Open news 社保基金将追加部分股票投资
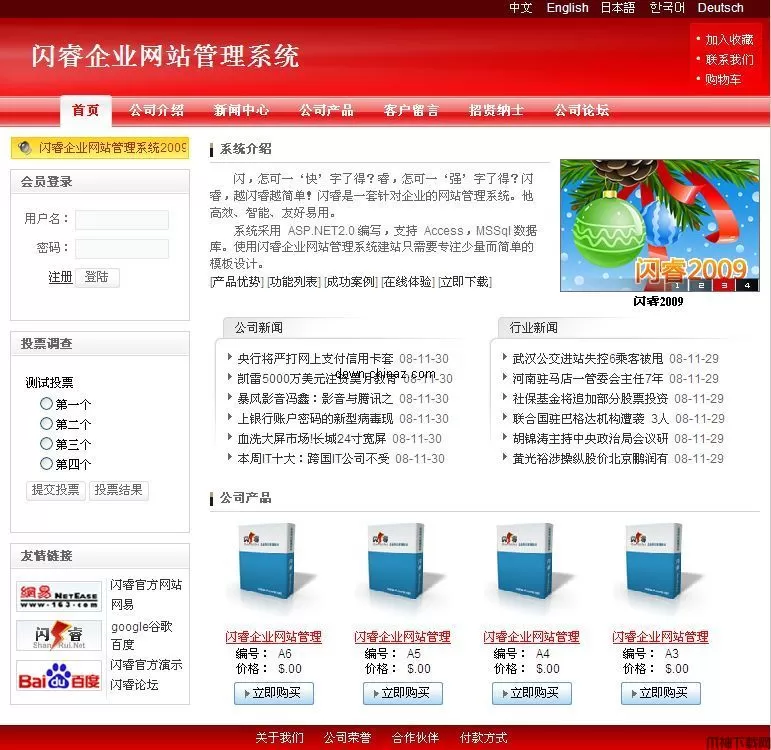Viewport: 771px width, 750px height. (590, 398)
